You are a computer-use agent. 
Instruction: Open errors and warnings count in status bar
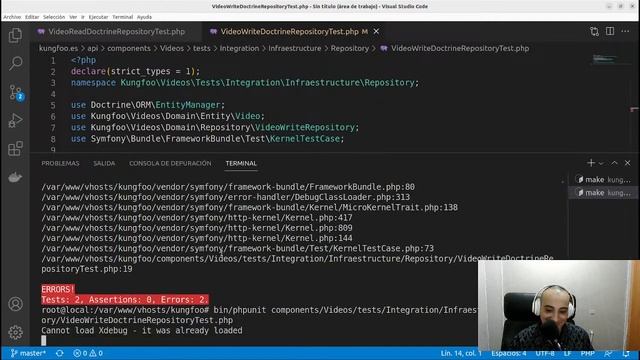[x=88, y=353]
